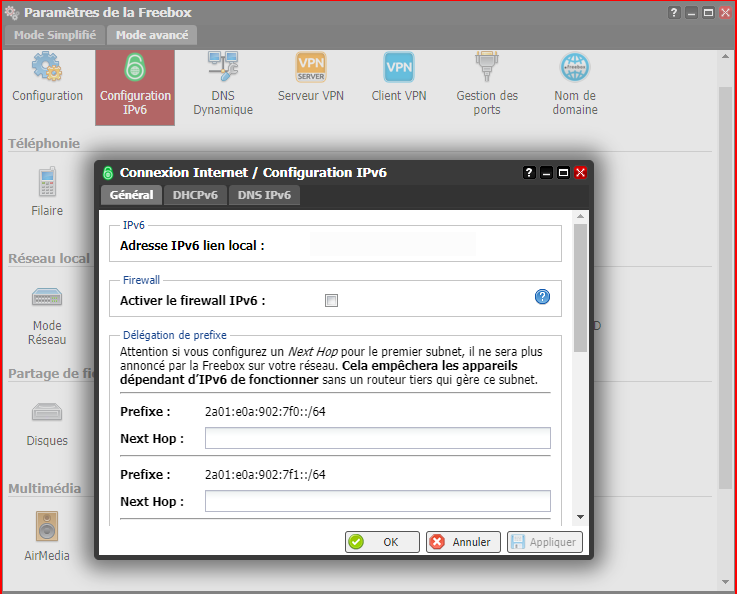737x594 pixels.
Task: Close the Configuration IPv6 dialog
Action: point(580,172)
